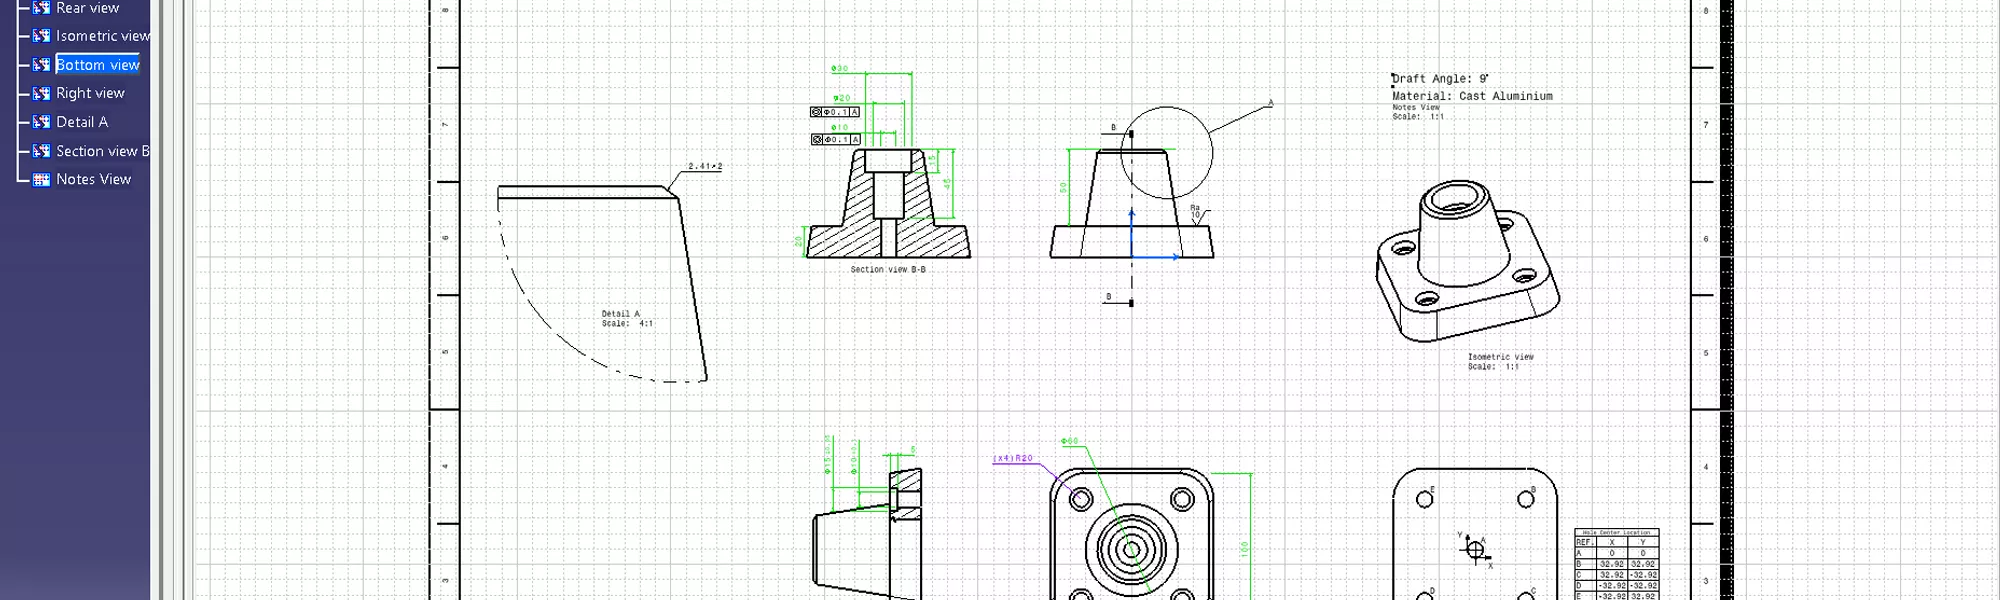Select the Φ60 diameter dimension
The image size is (2000, 600).
coord(1070,441)
